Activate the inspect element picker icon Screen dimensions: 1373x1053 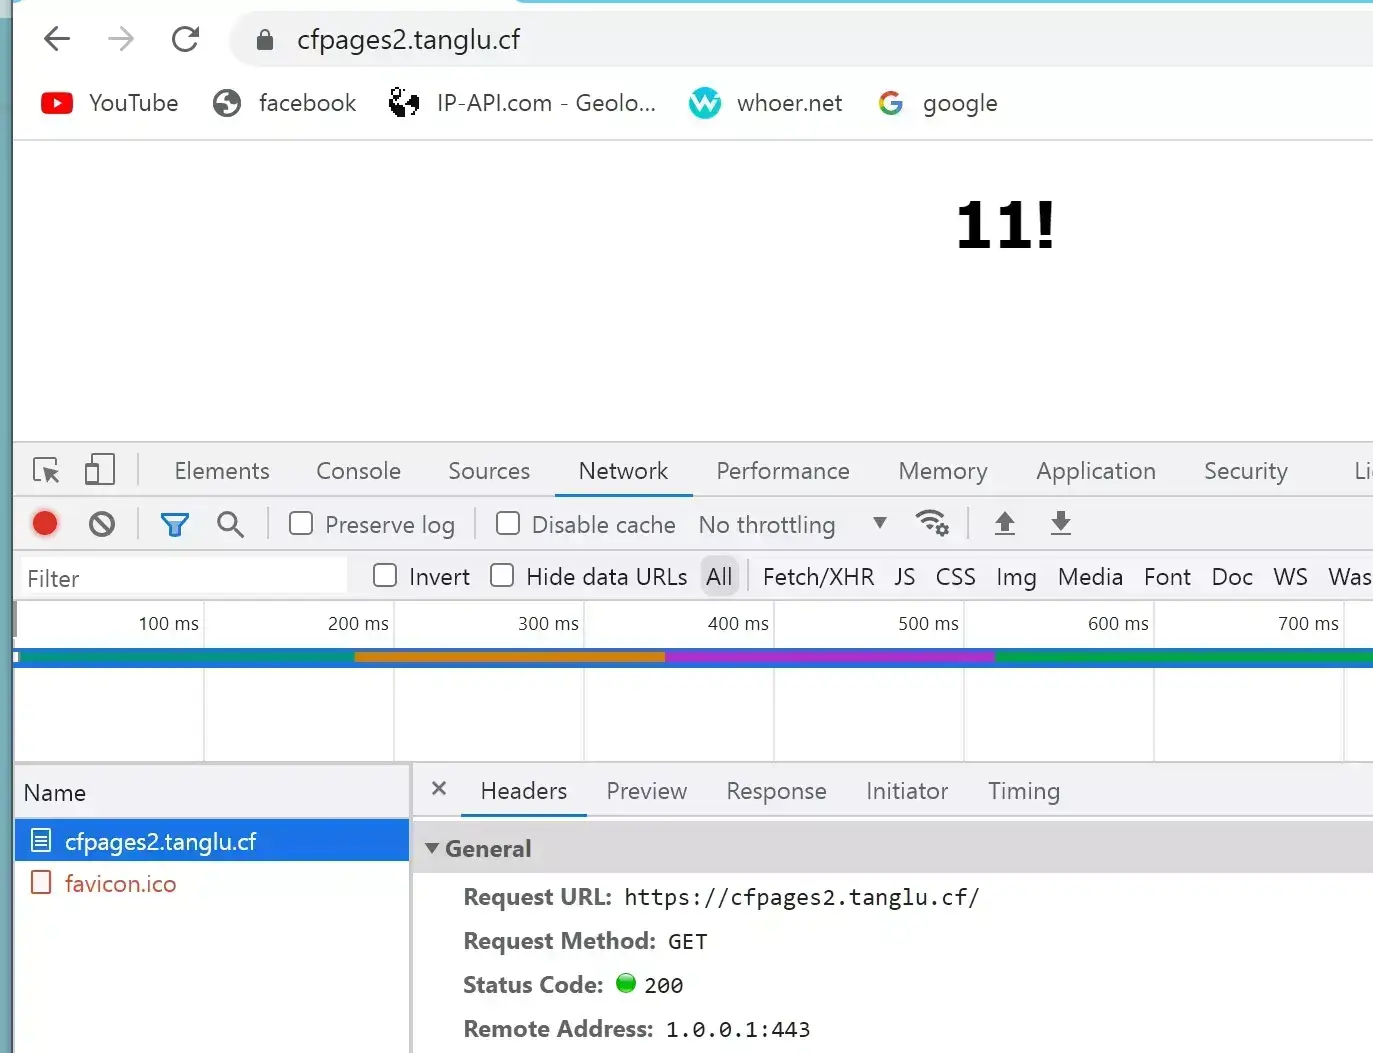(x=46, y=470)
